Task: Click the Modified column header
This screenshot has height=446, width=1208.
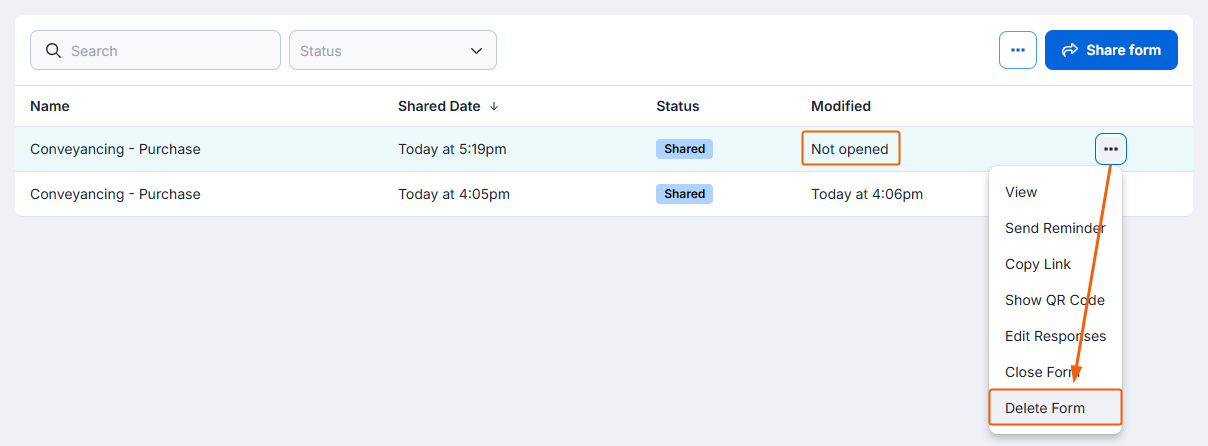Action: pos(841,106)
